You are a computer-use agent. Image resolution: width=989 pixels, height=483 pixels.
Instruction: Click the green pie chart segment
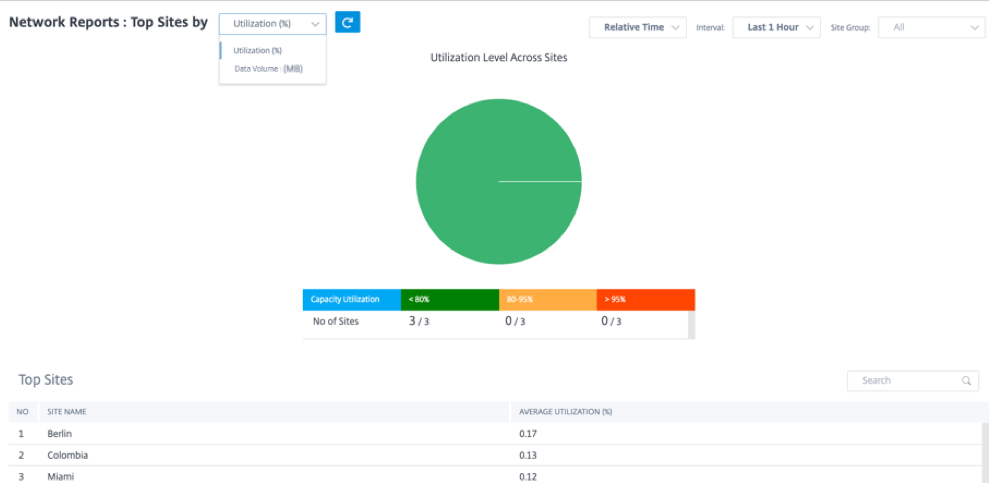pyautogui.click(x=498, y=182)
